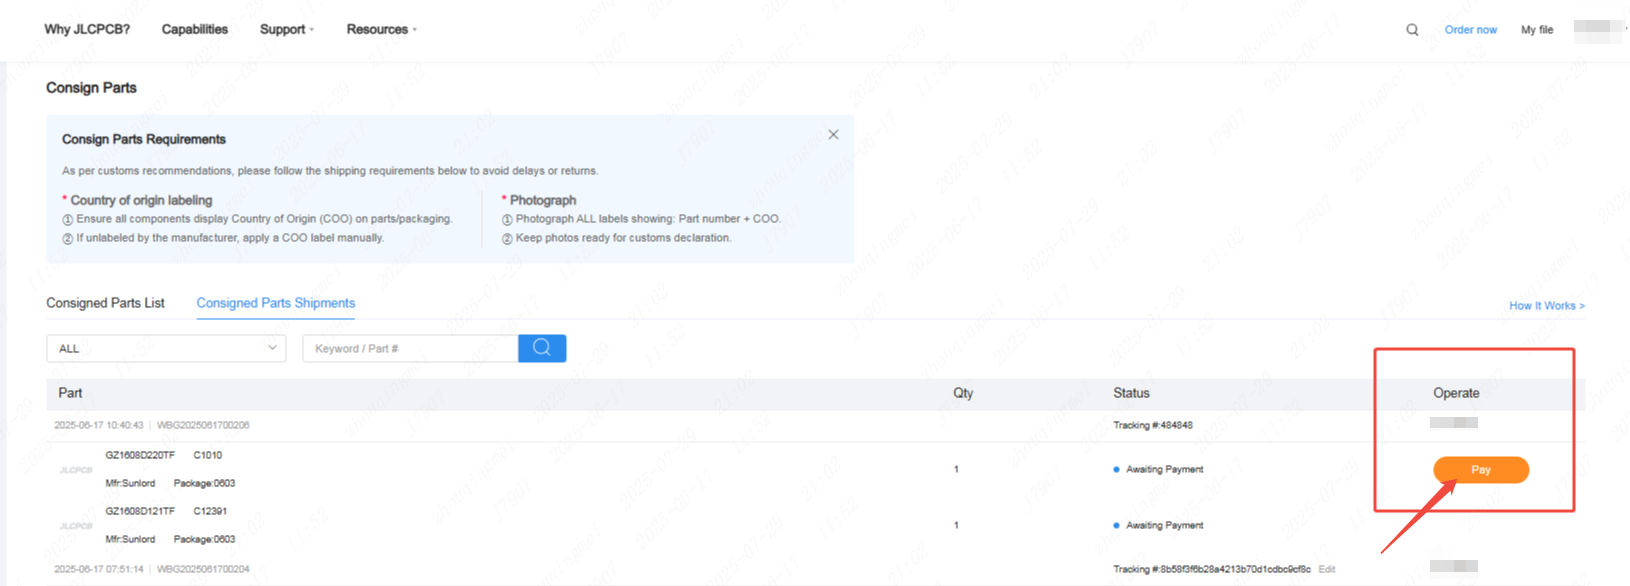The image size is (1630, 586).
Task: Click C12391 part code
Action: point(210,511)
